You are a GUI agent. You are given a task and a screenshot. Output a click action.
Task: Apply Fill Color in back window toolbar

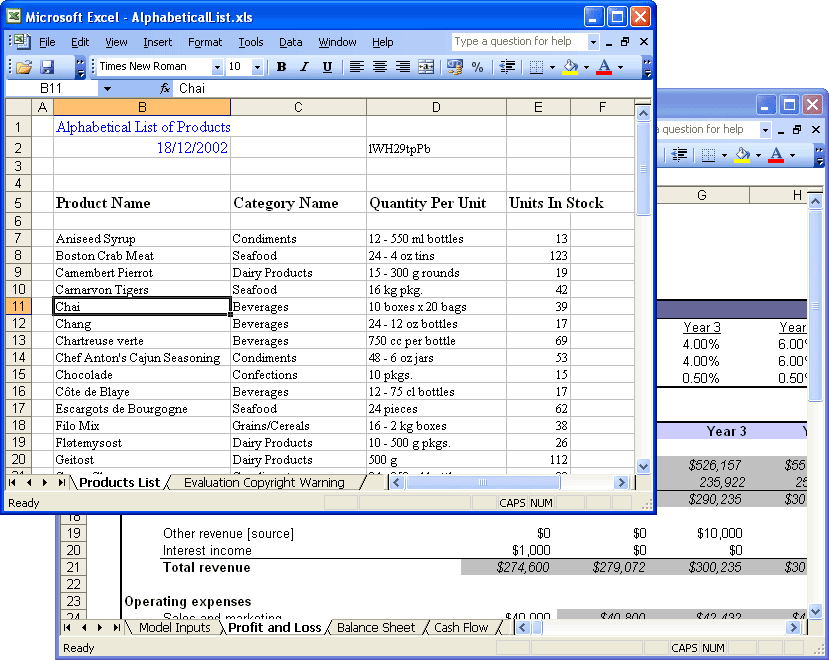[x=742, y=154]
